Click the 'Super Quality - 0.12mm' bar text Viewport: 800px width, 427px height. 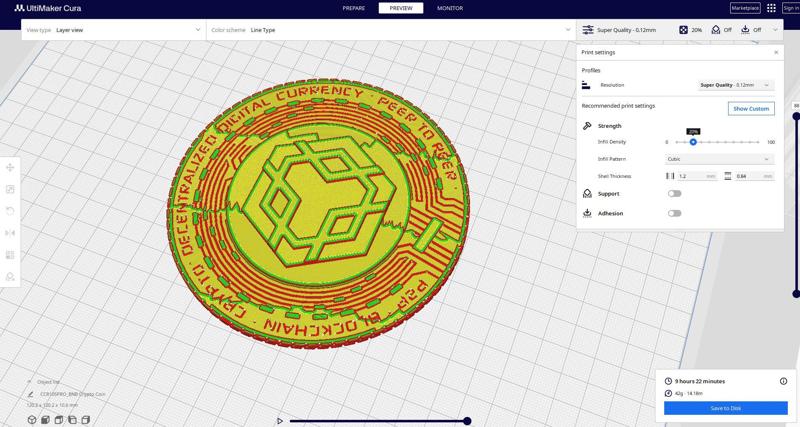pyautogui.click(x=626, y=30)
